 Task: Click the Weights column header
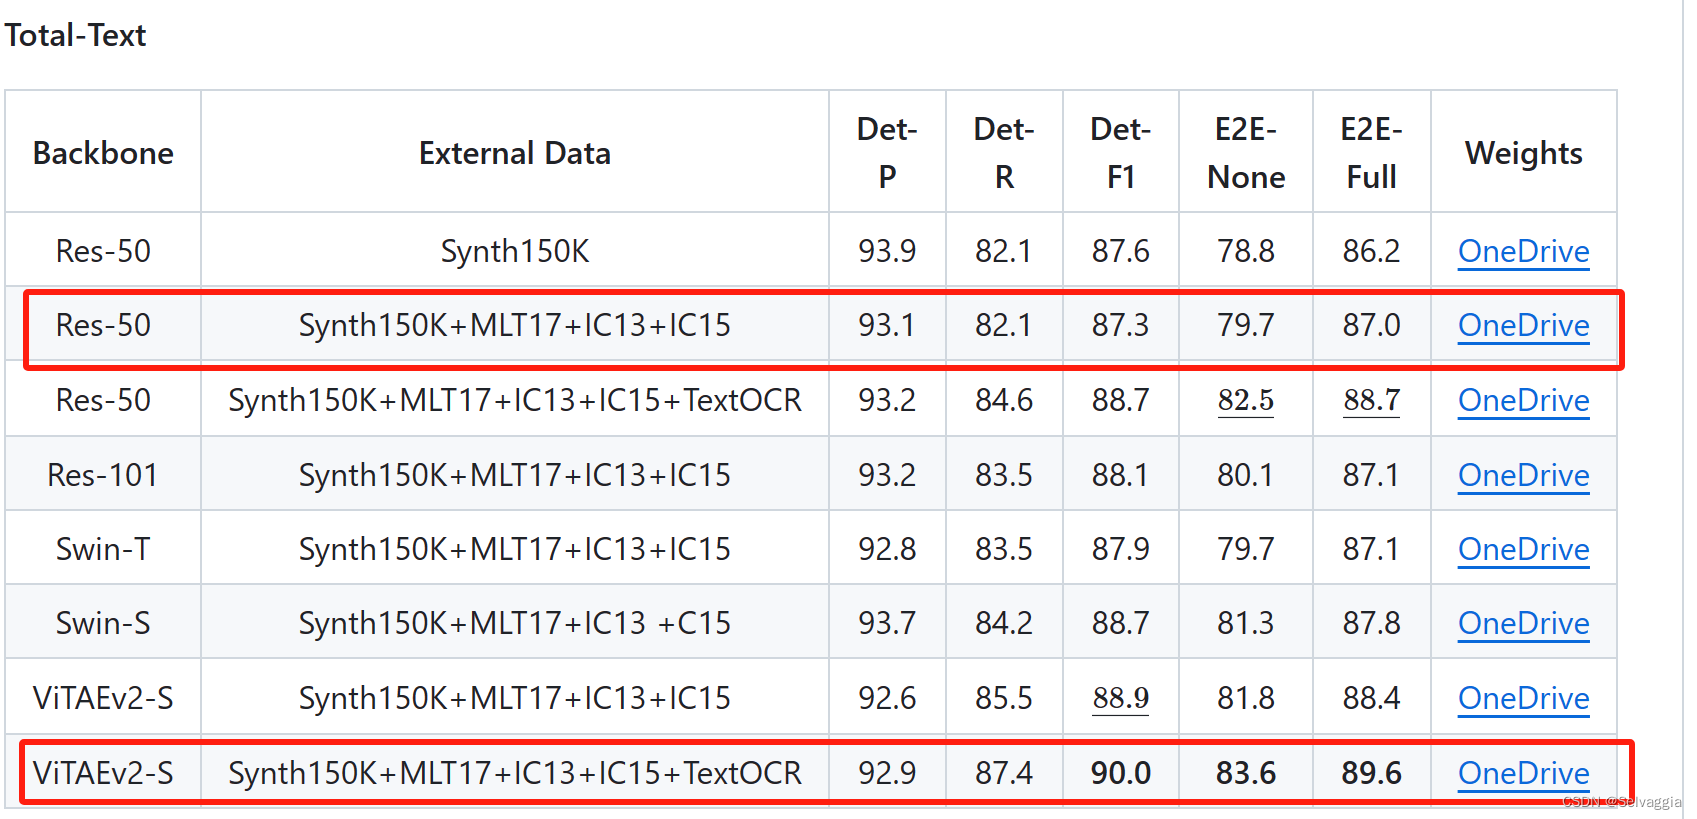[x=1523, y=153]
